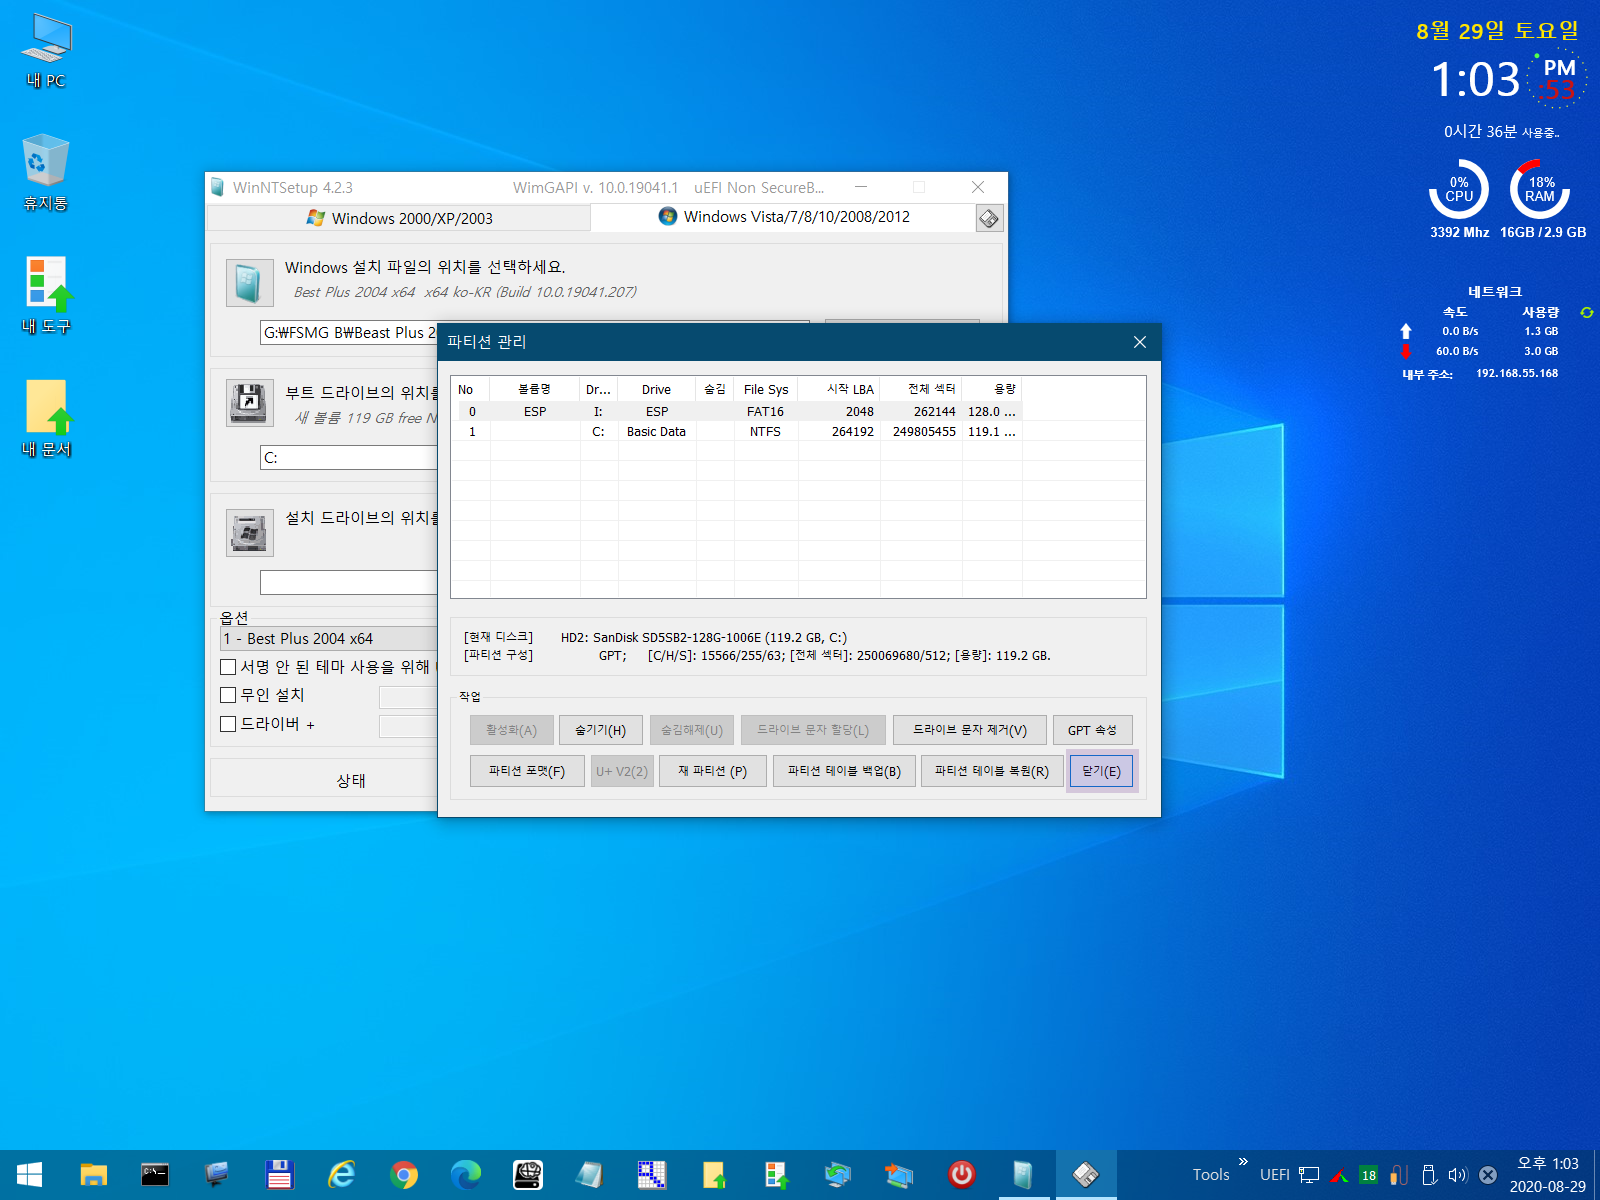Click the red power button taskbar icon

click(961, 1175)
